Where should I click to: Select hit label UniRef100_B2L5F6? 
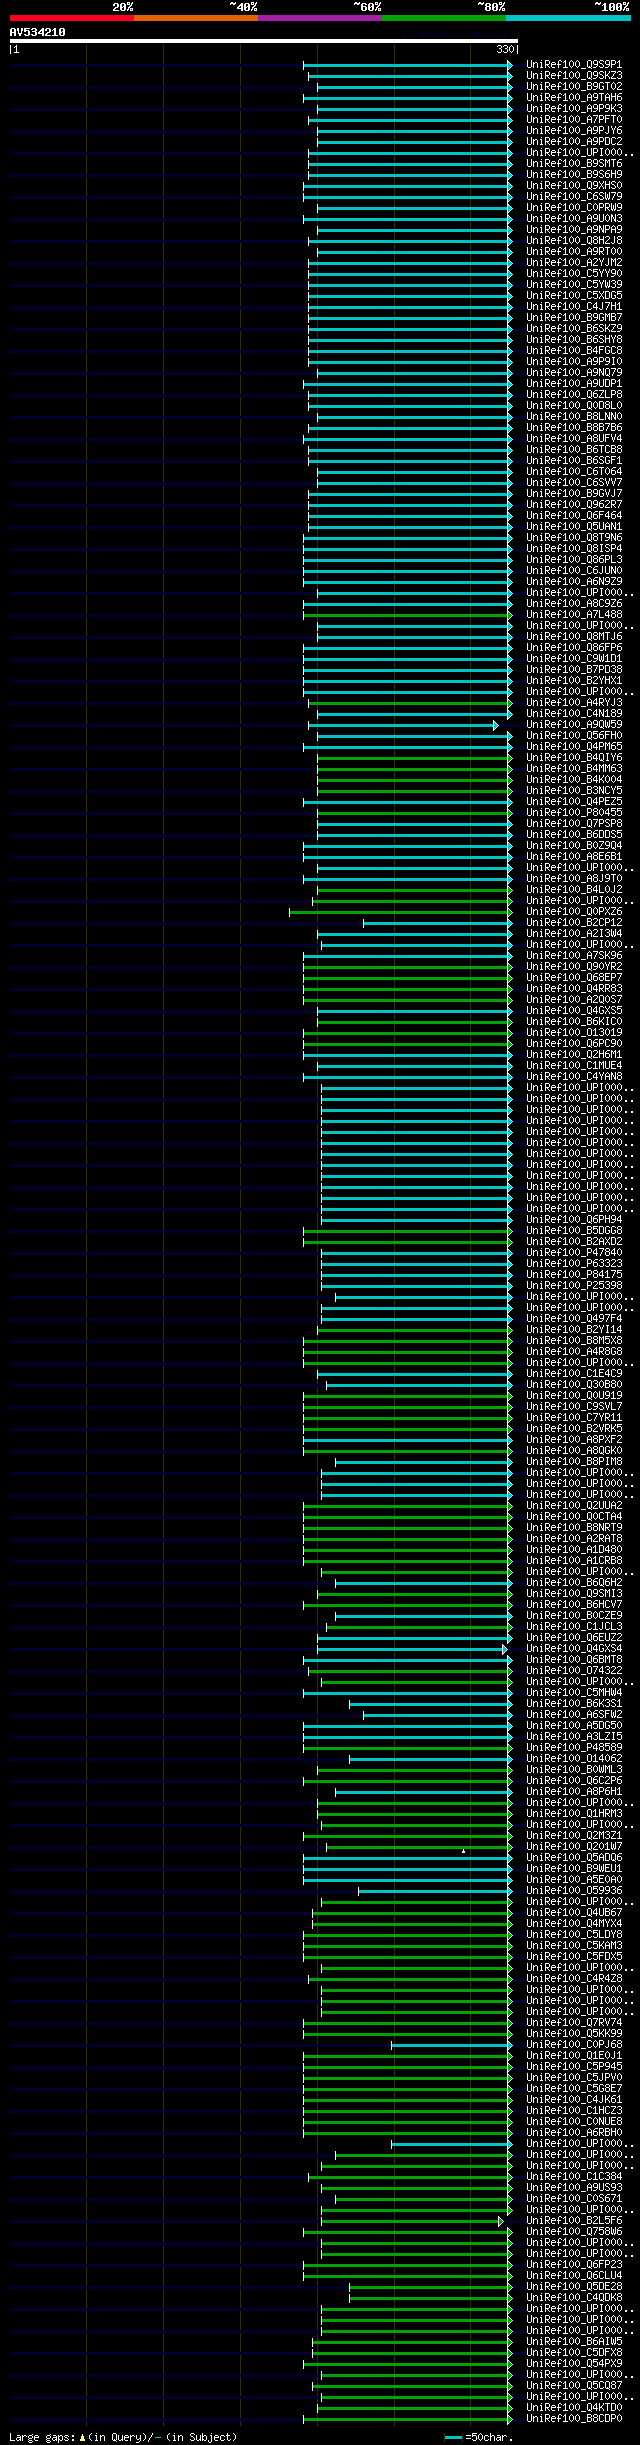tap(574, 2220)
